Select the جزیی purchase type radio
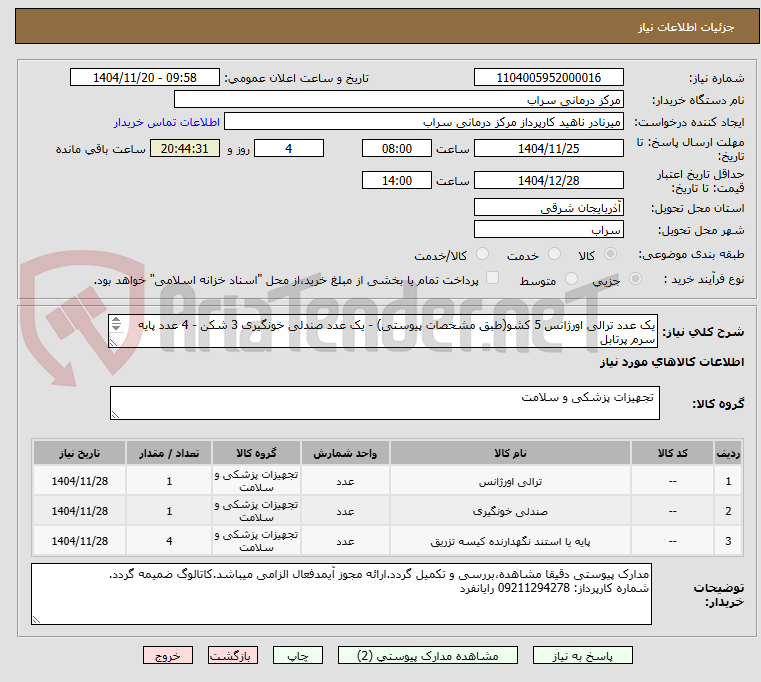The width and height of the screenshot is (761, 682). point(635,279)
